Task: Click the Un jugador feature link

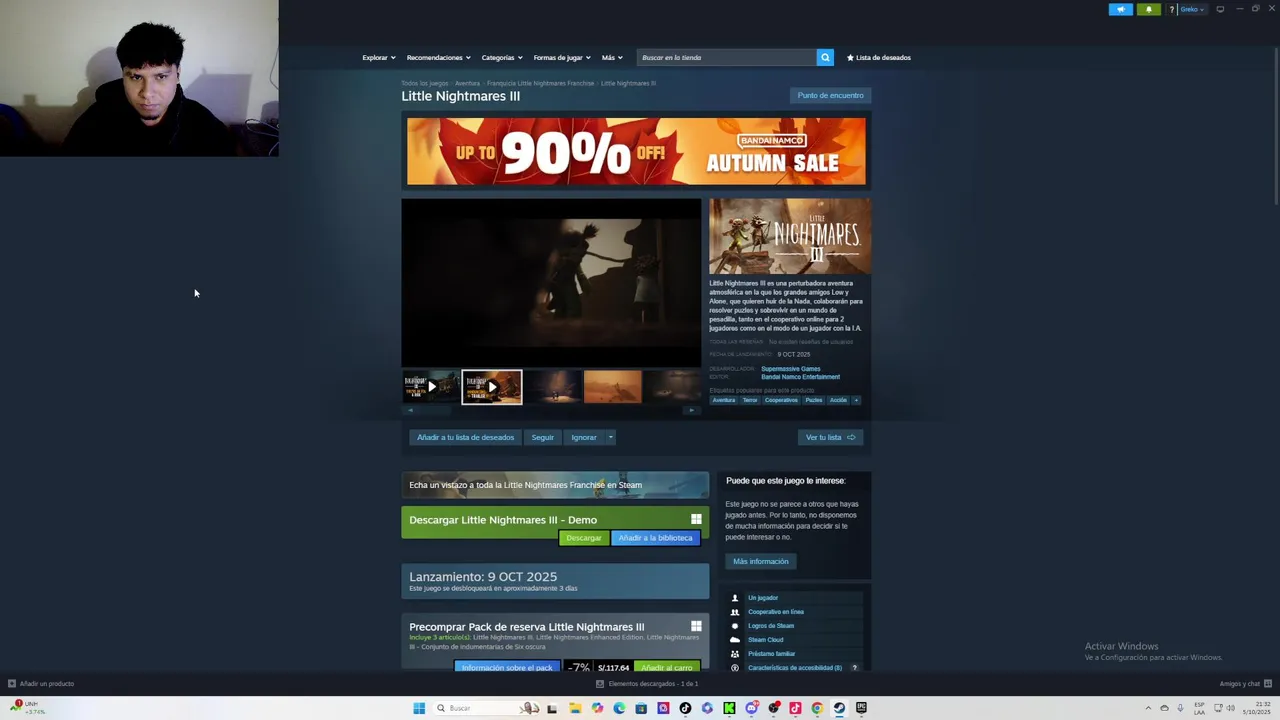Action: [763, 598]
